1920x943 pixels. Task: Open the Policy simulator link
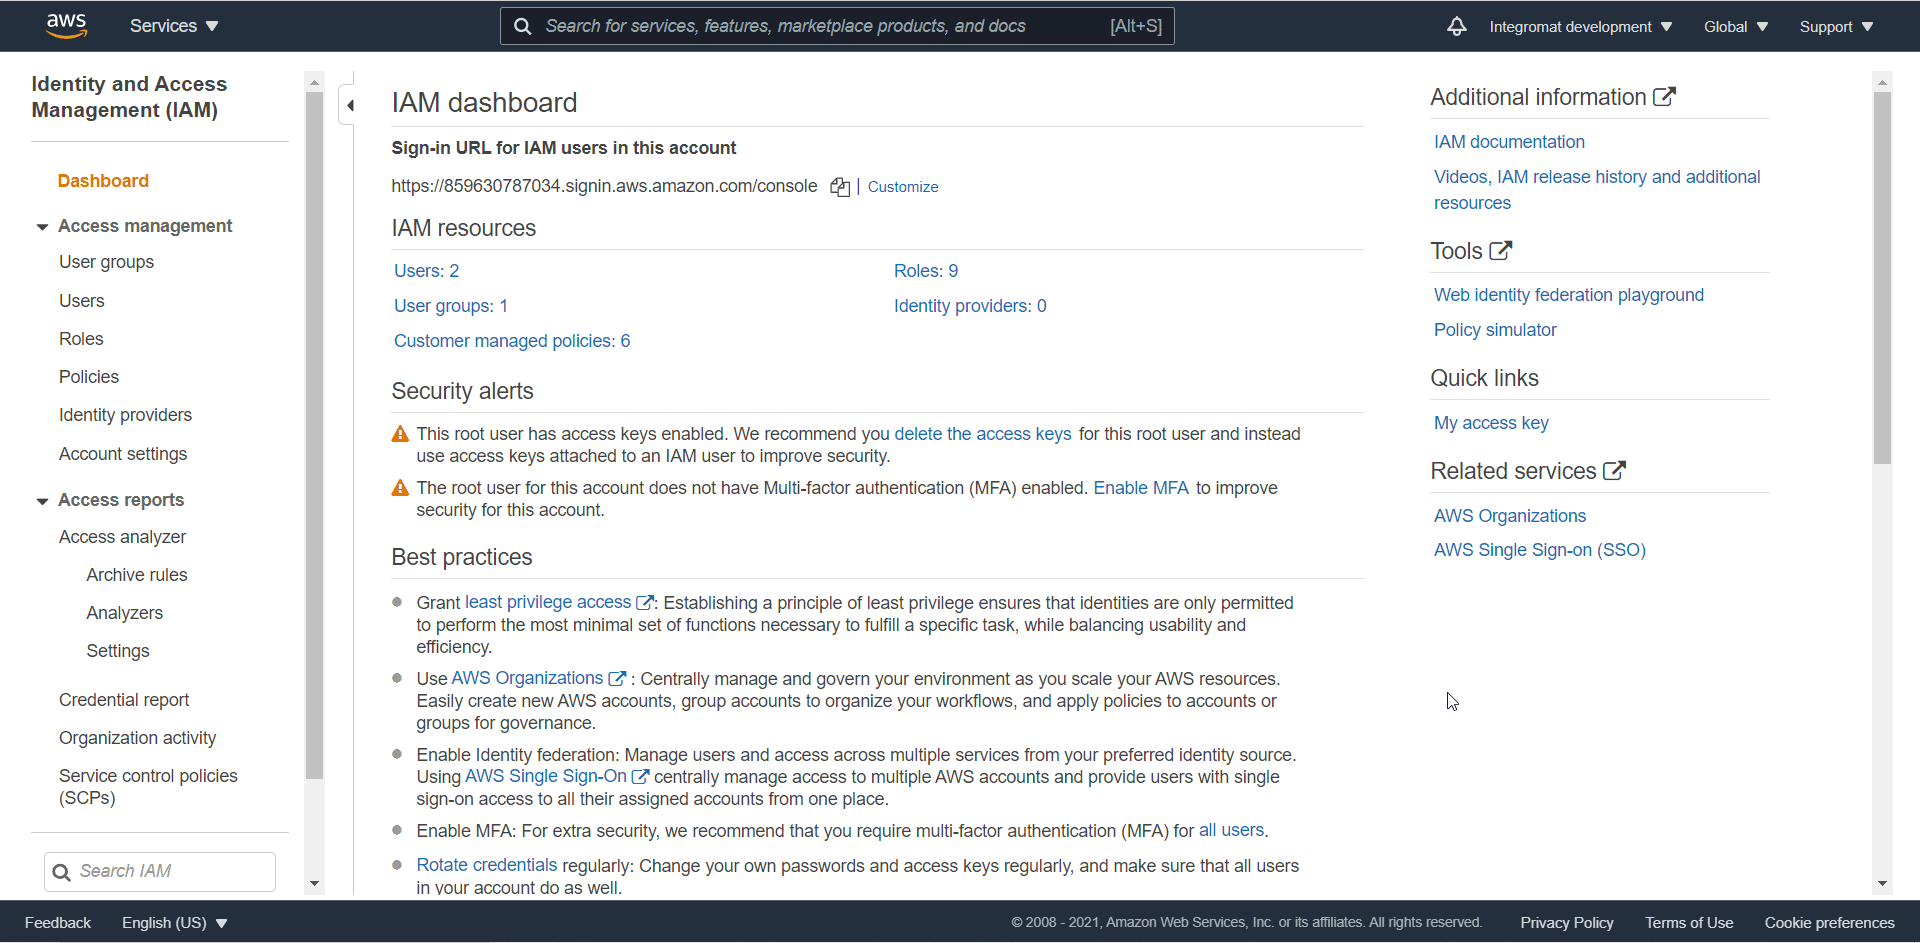(1495, 329)
